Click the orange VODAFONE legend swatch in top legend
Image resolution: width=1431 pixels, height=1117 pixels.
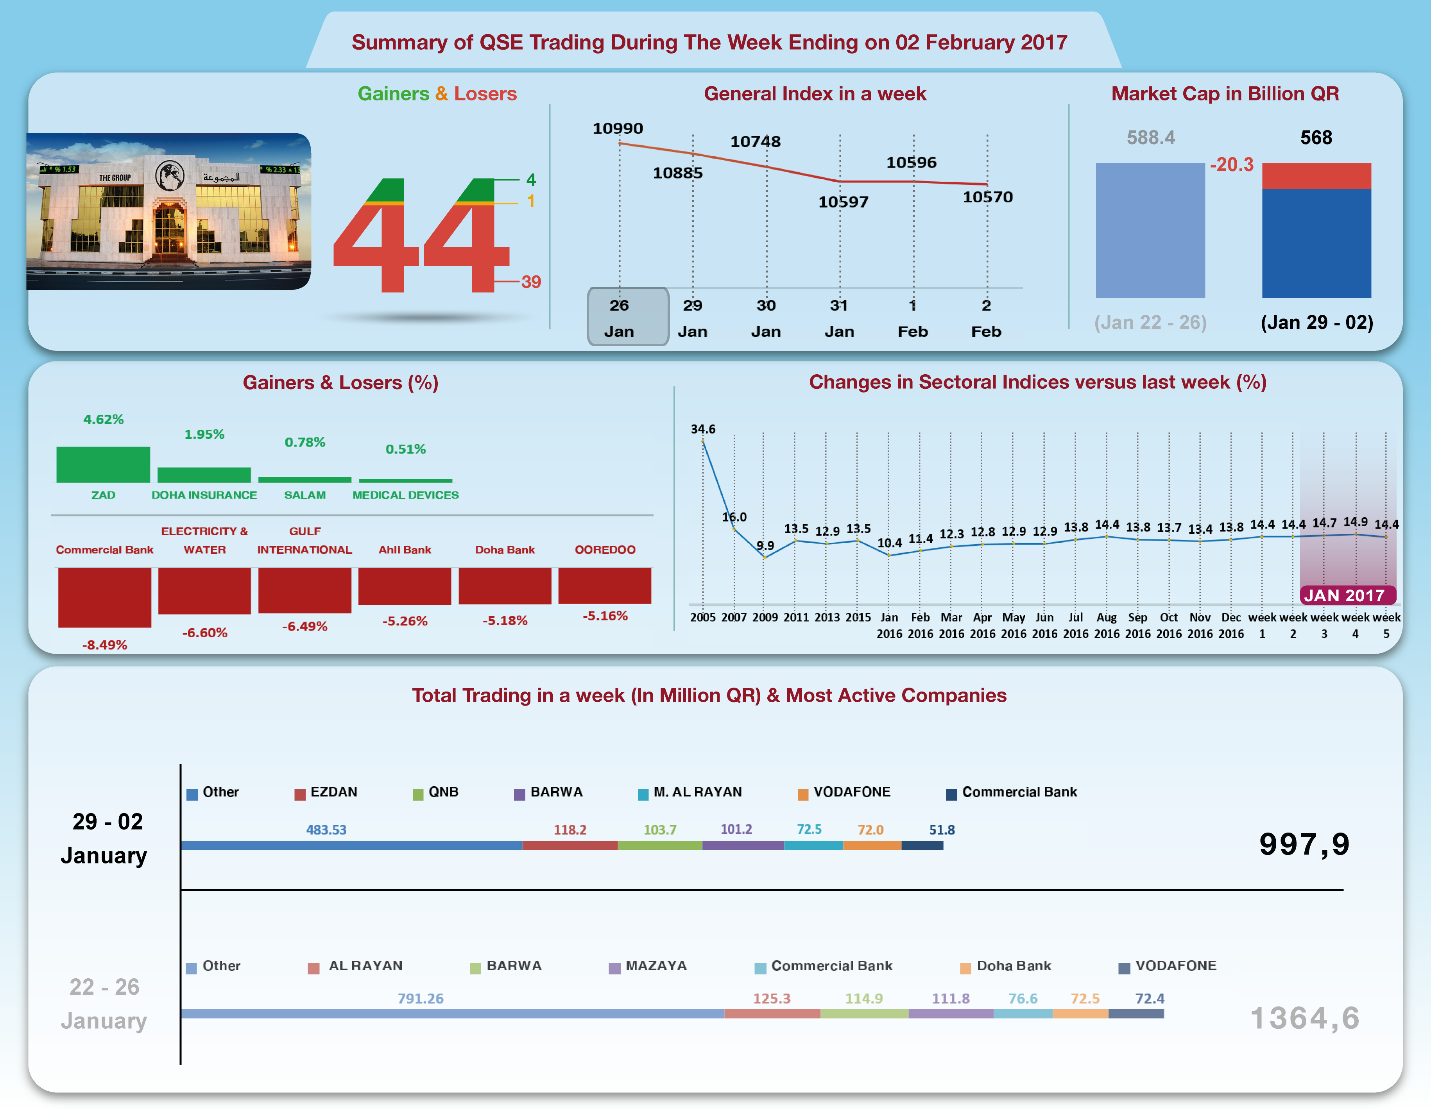(803, 795)
